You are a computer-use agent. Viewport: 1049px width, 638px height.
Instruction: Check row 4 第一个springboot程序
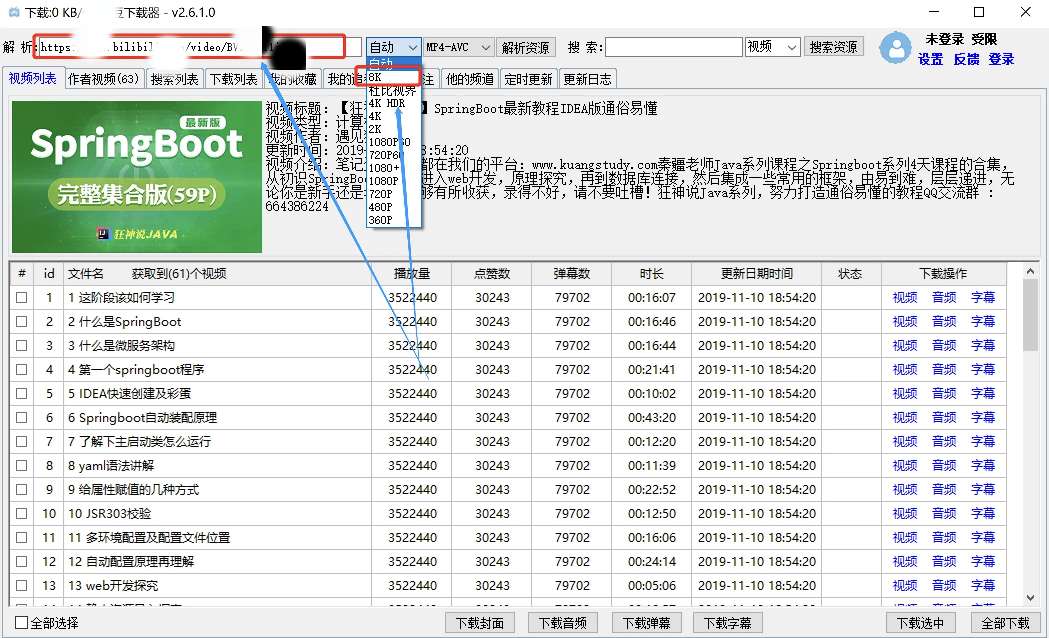tap(21, 370)
